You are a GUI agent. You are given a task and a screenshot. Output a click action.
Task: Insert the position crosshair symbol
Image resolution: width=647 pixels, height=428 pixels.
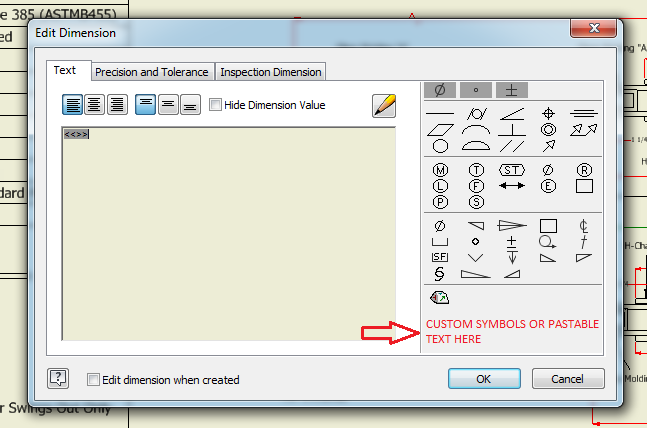click(548, 113)
